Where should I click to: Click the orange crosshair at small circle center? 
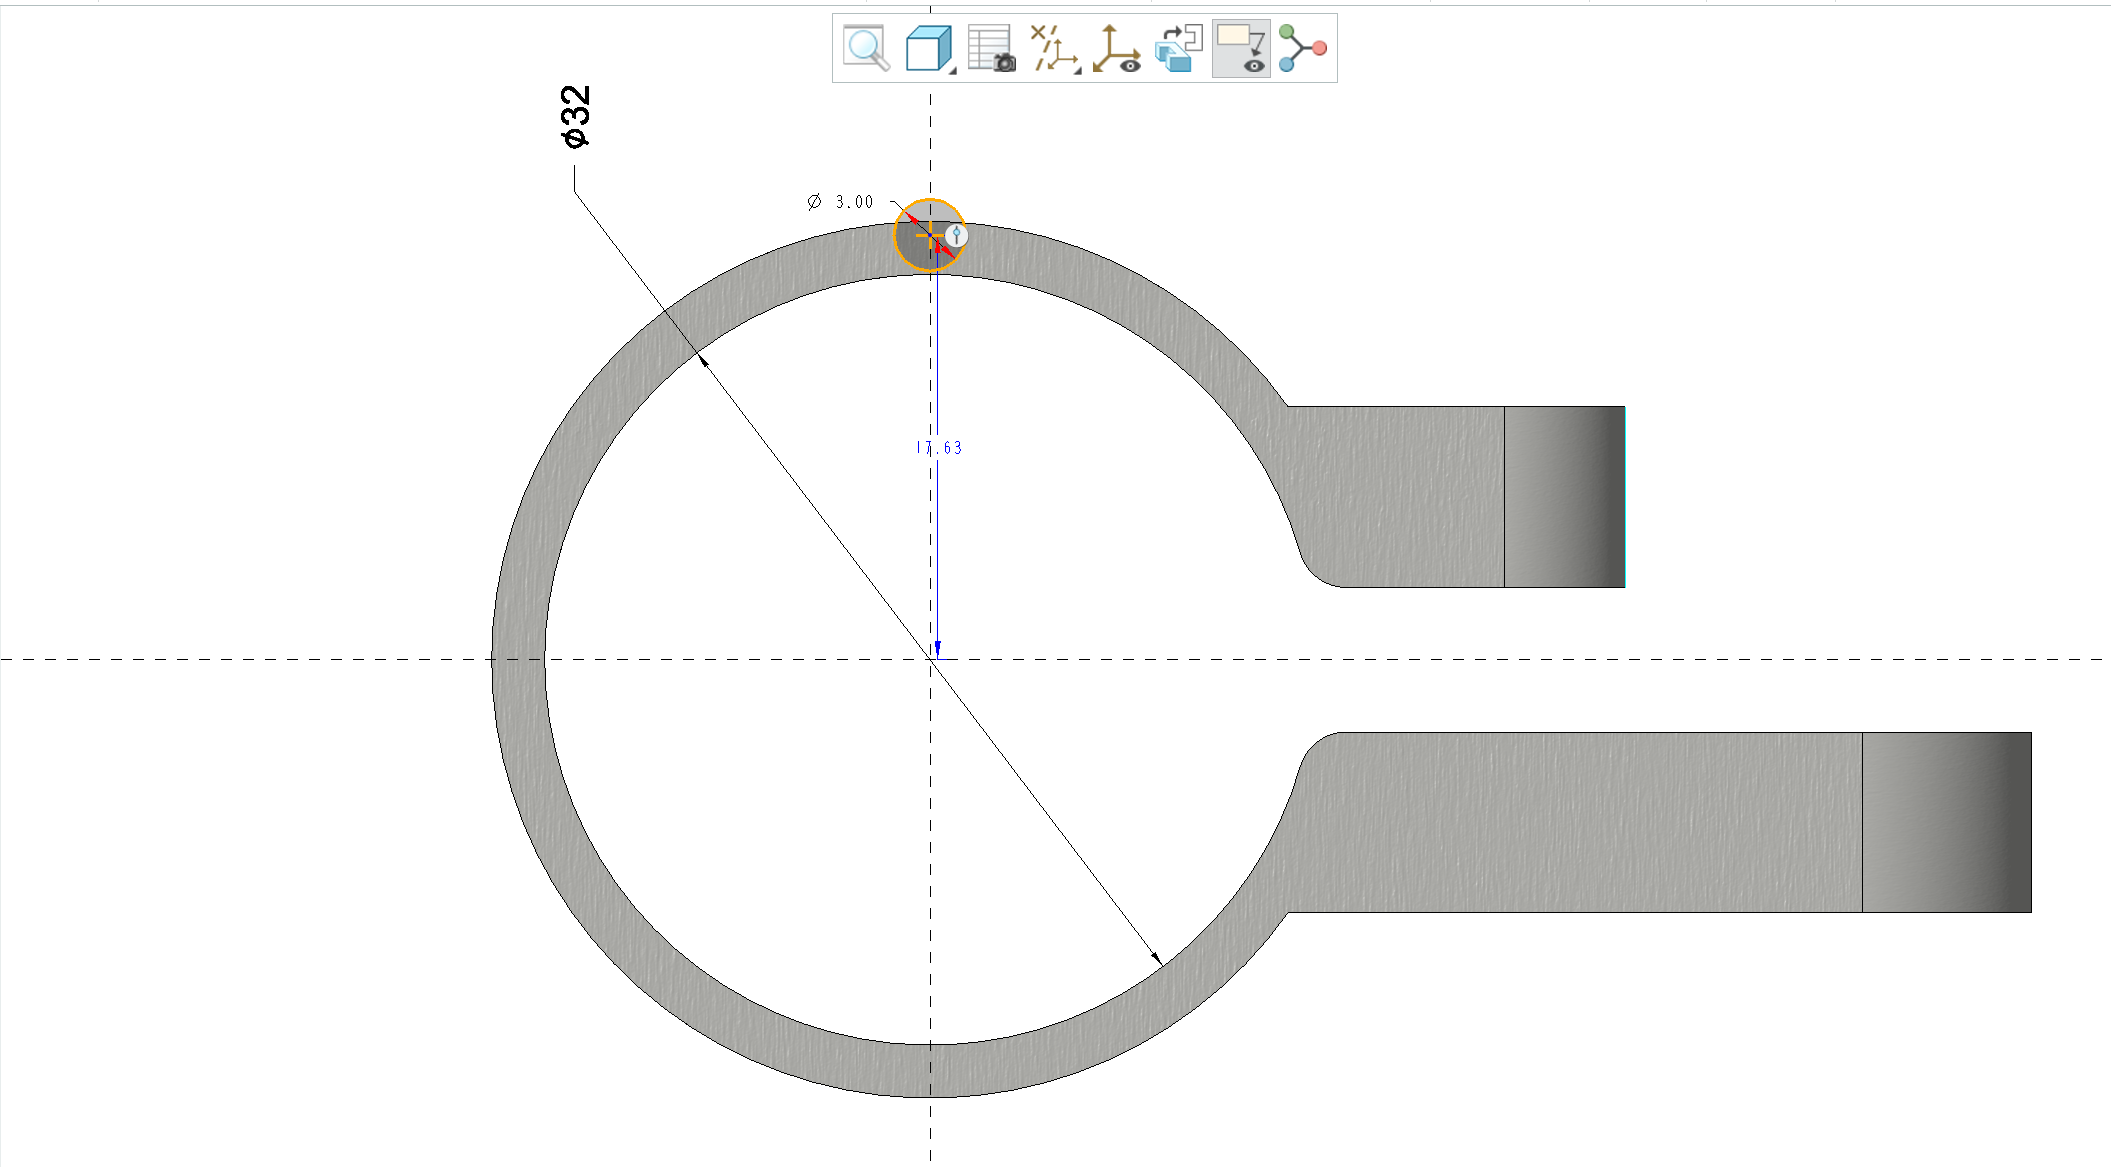[929, 237]
